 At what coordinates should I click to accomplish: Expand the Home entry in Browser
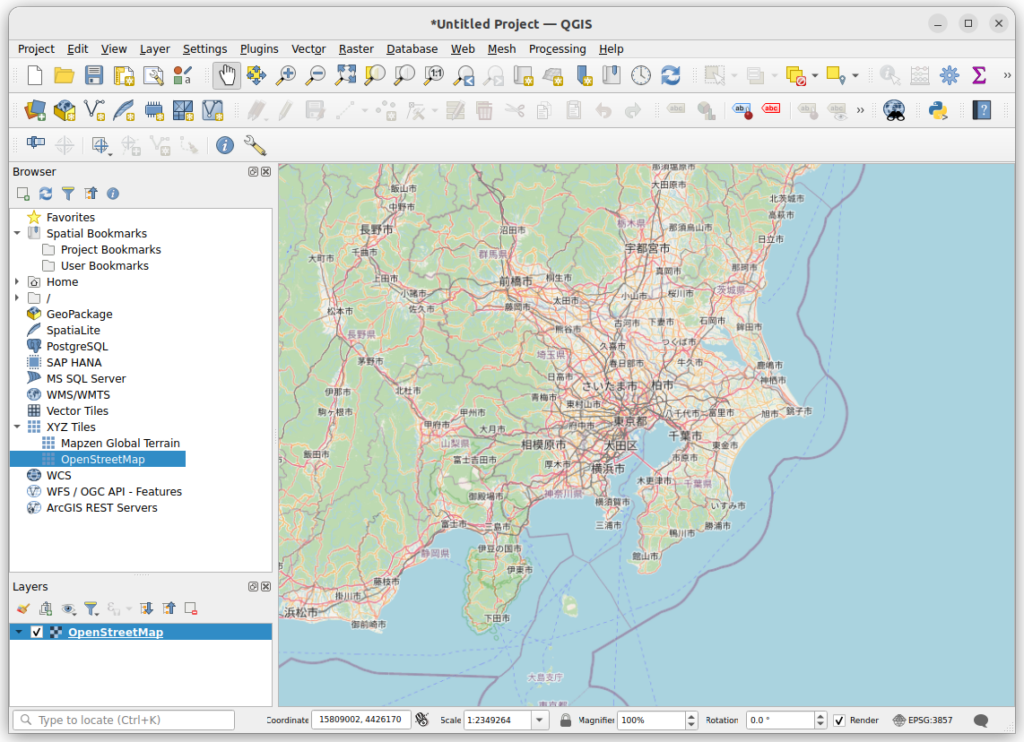pos(16,282)
